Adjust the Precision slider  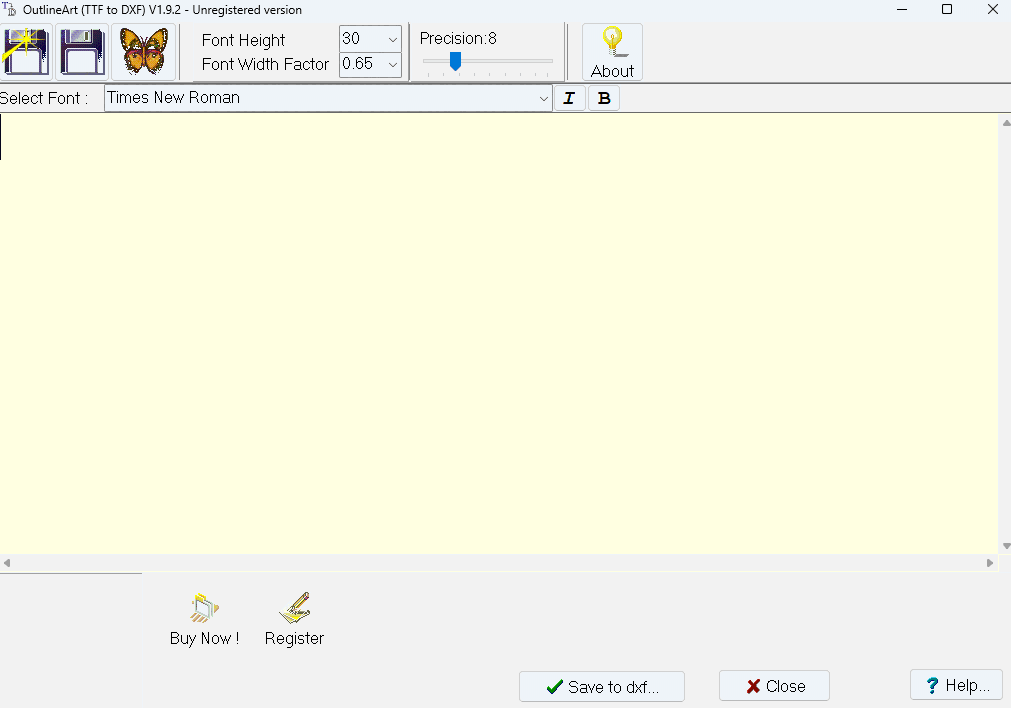[x=456, y=60]
